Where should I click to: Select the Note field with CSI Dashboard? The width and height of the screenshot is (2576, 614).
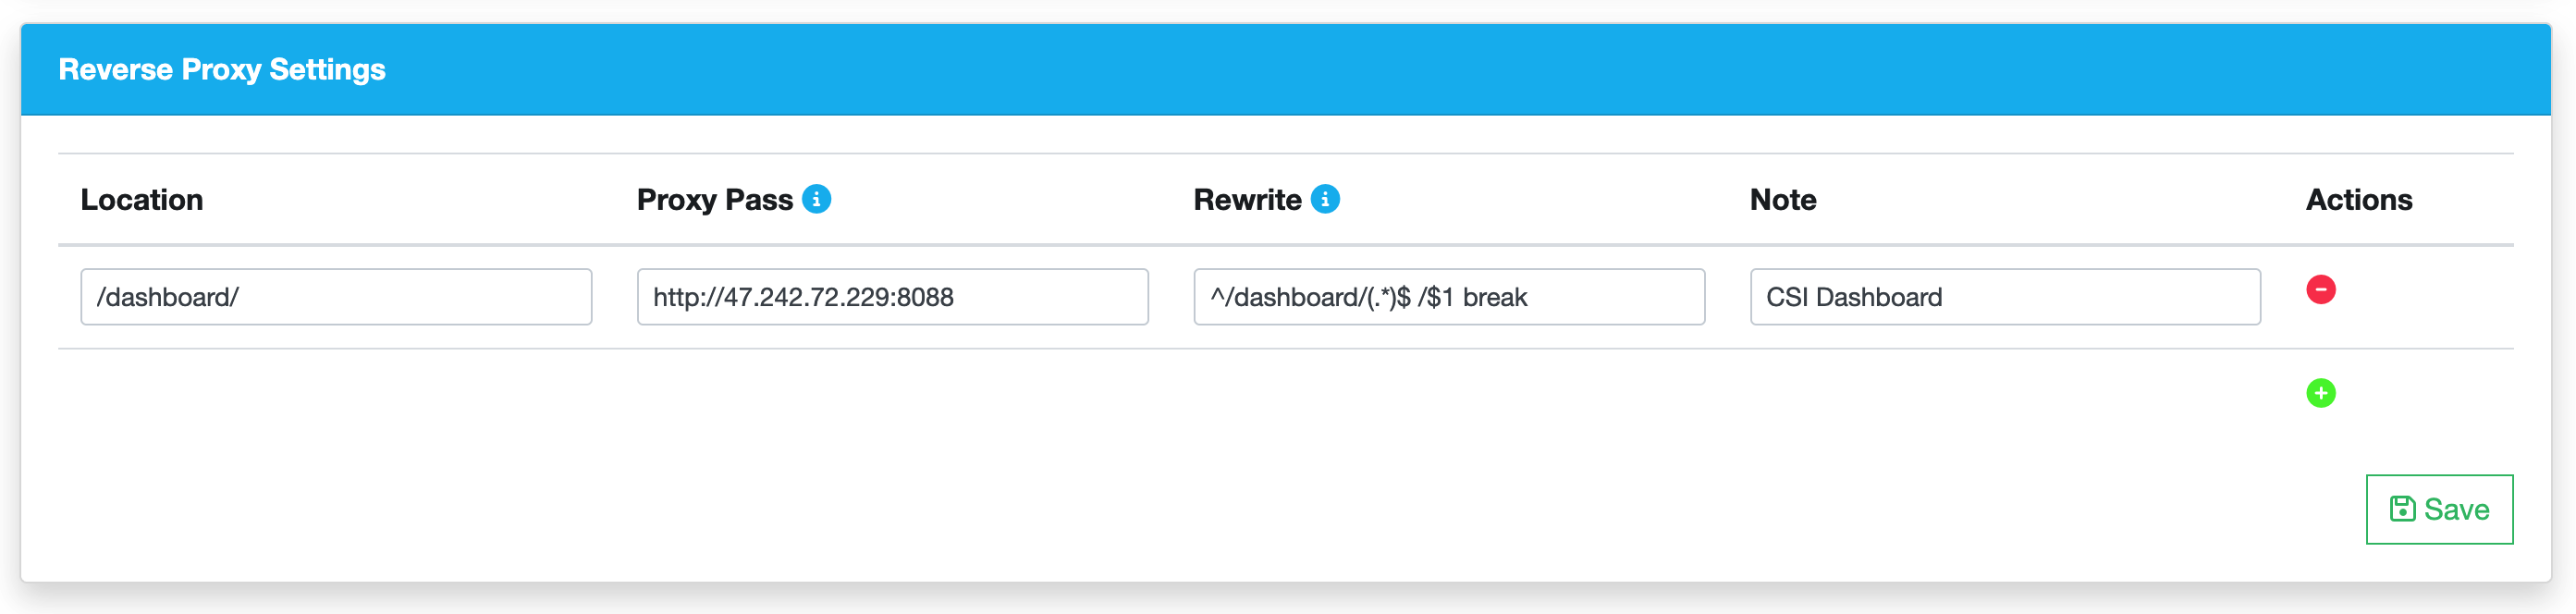(x=2004, y=297)
